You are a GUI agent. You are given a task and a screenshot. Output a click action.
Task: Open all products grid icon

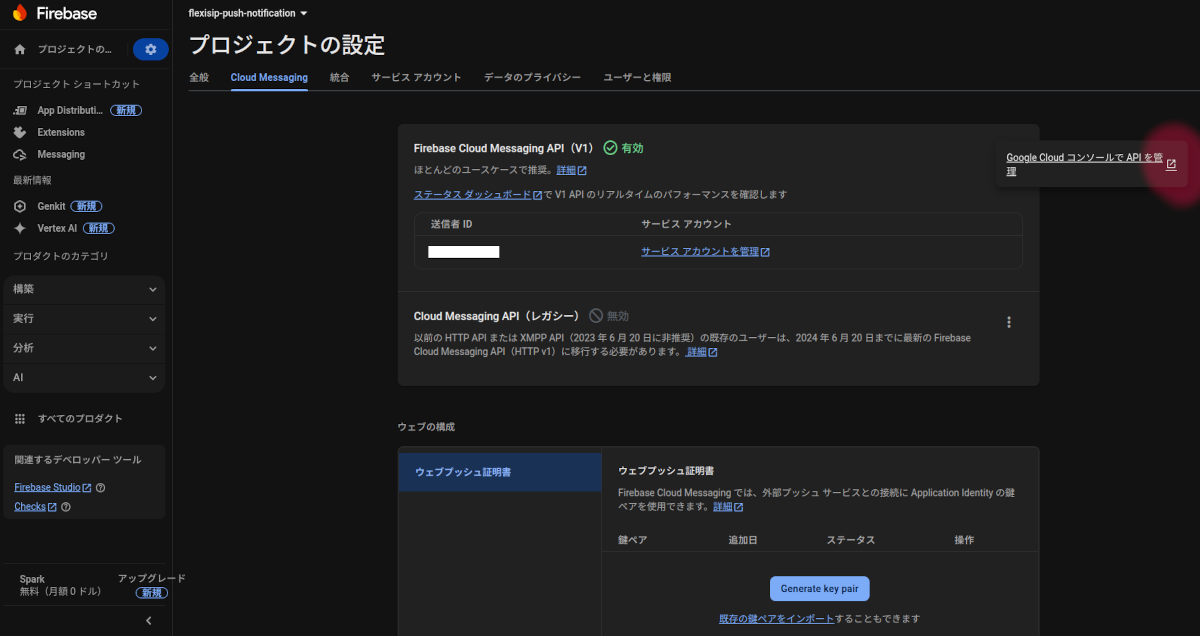[x=20, y=418]
